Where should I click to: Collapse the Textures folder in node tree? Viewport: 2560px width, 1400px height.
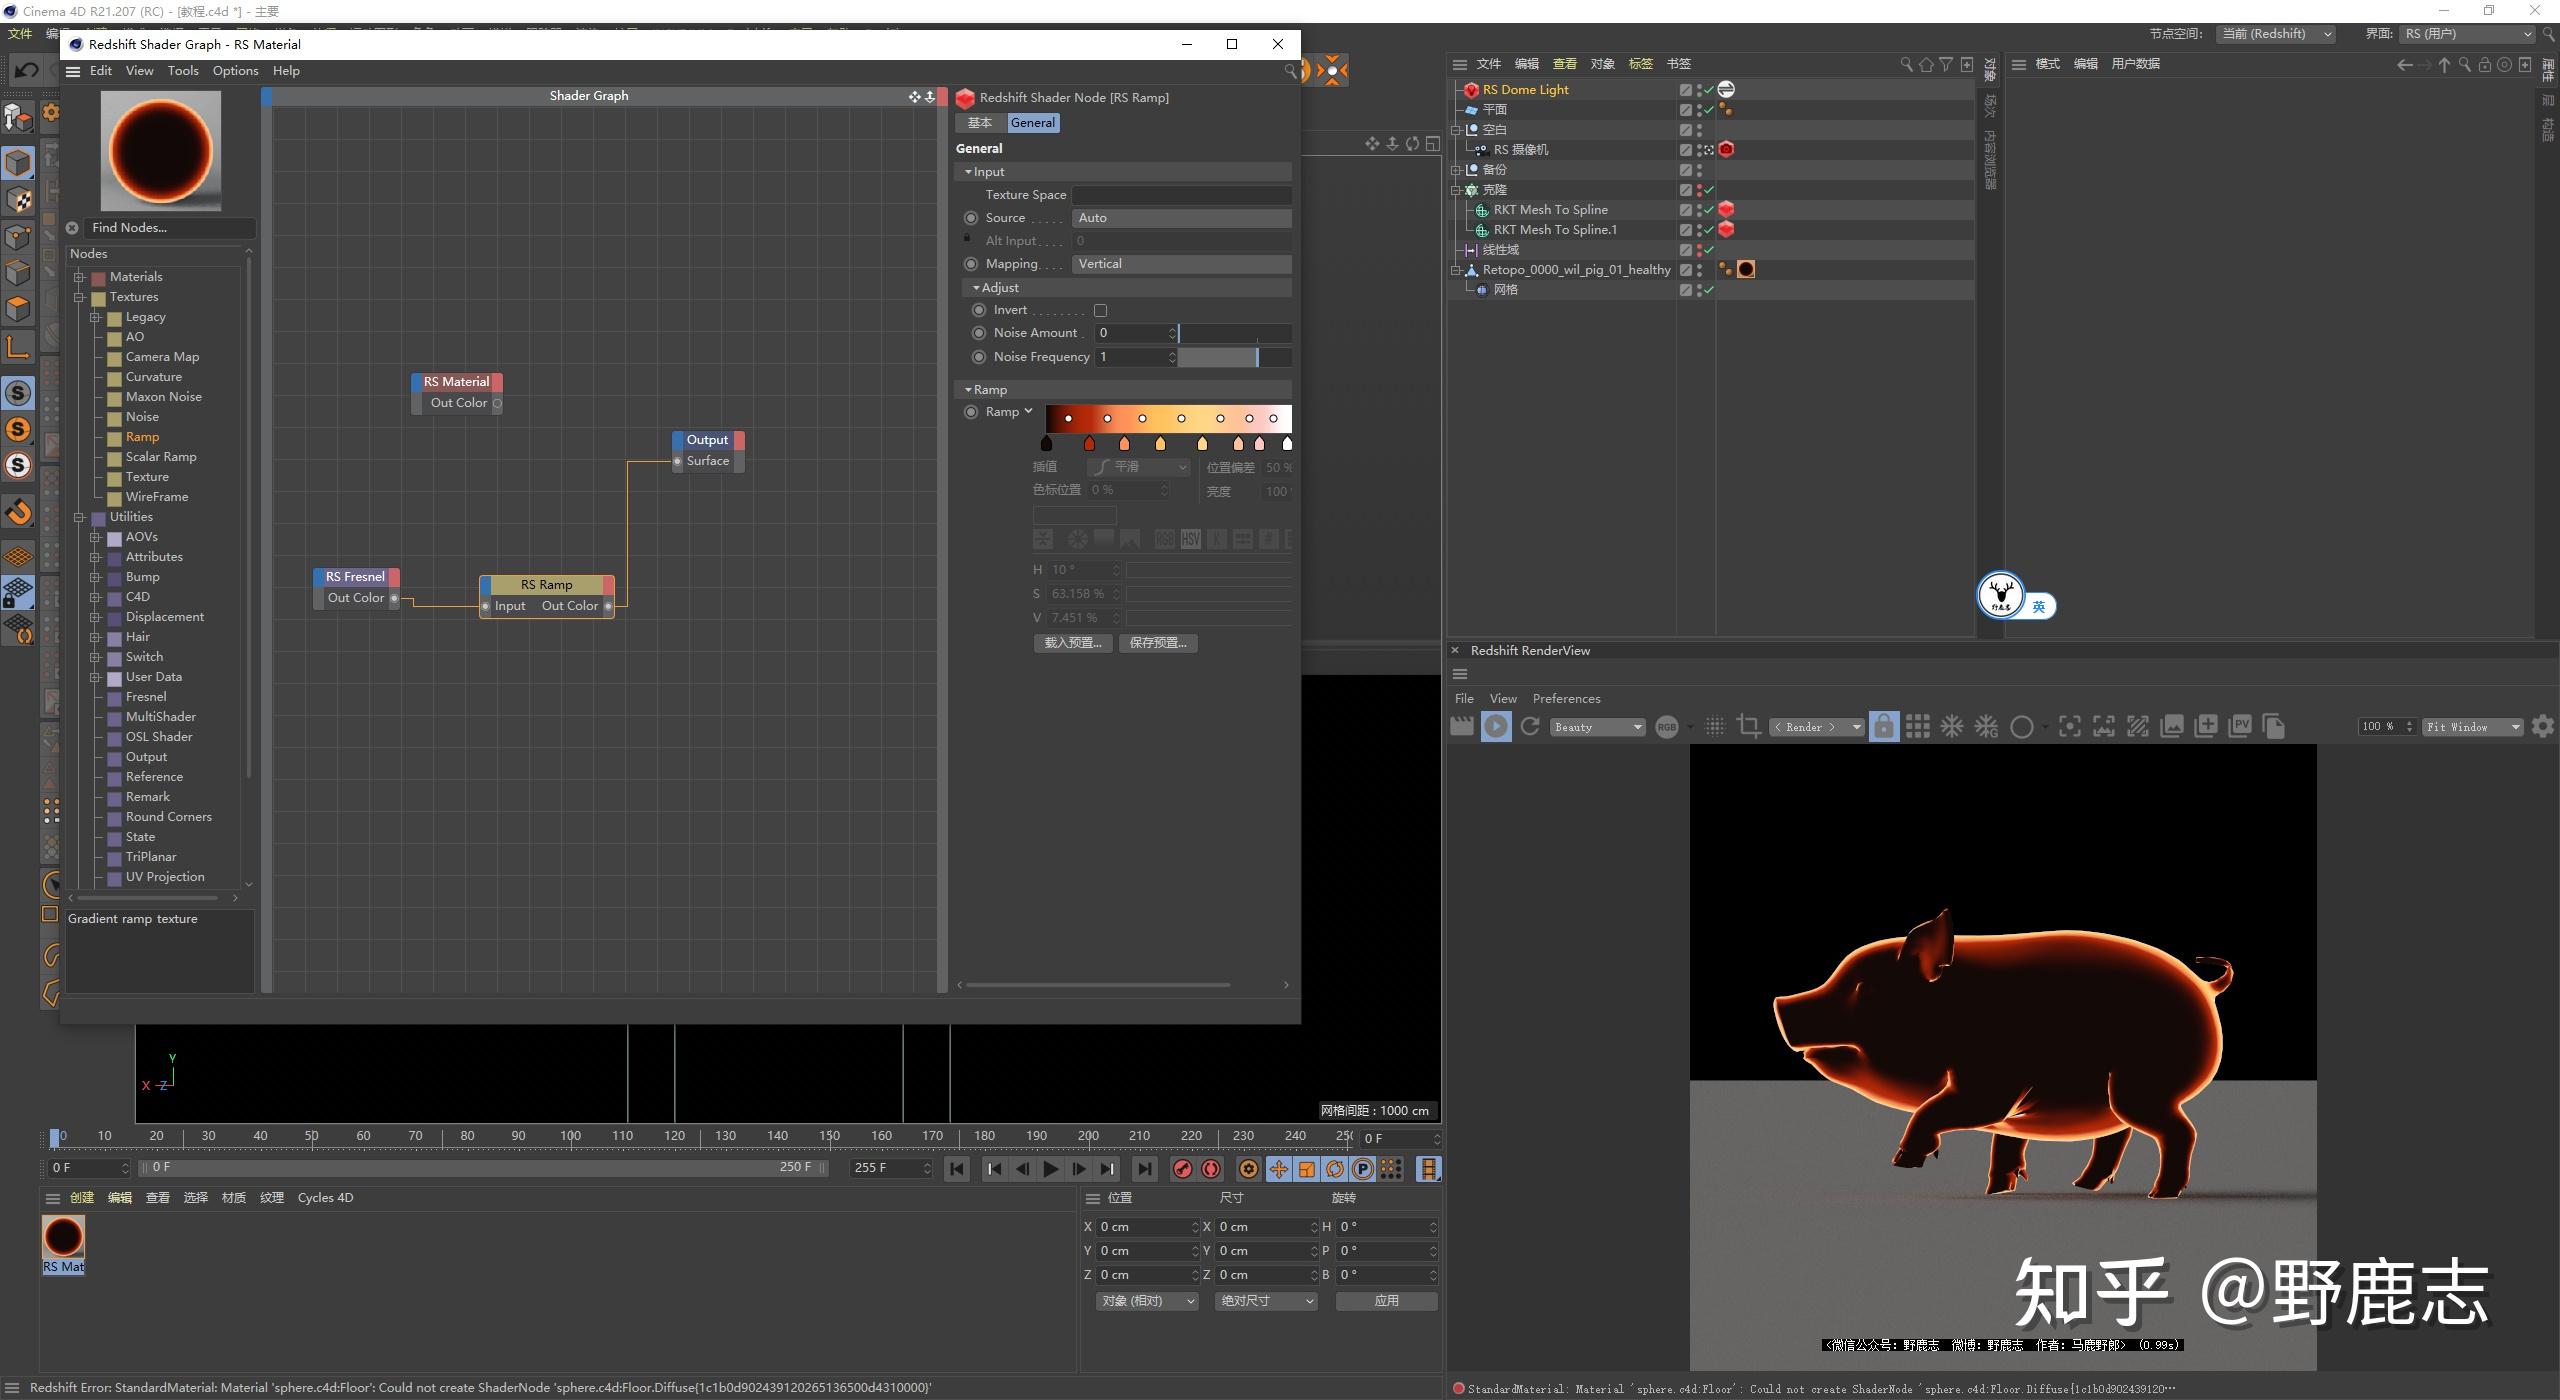(79, 297)
